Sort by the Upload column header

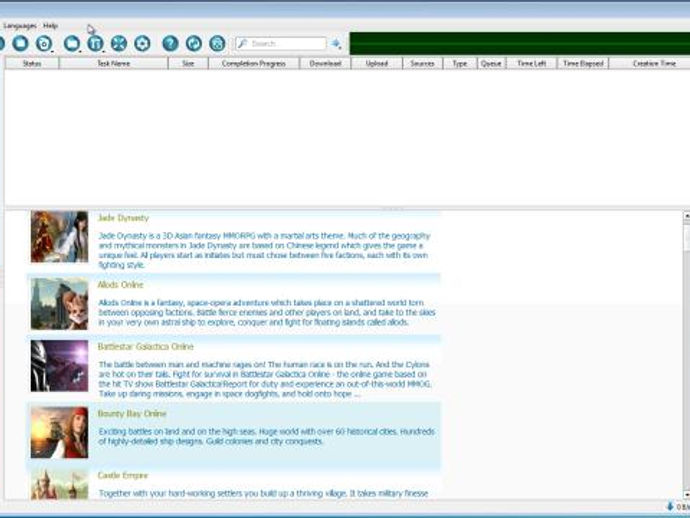point(377,63)
